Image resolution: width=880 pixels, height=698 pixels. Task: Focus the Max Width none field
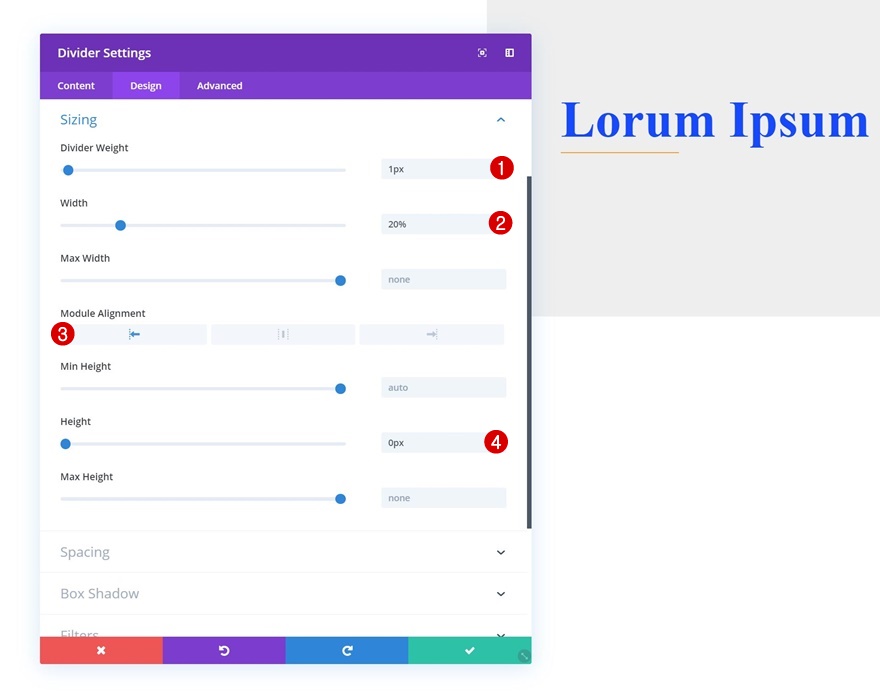click(x=443, y=279)
